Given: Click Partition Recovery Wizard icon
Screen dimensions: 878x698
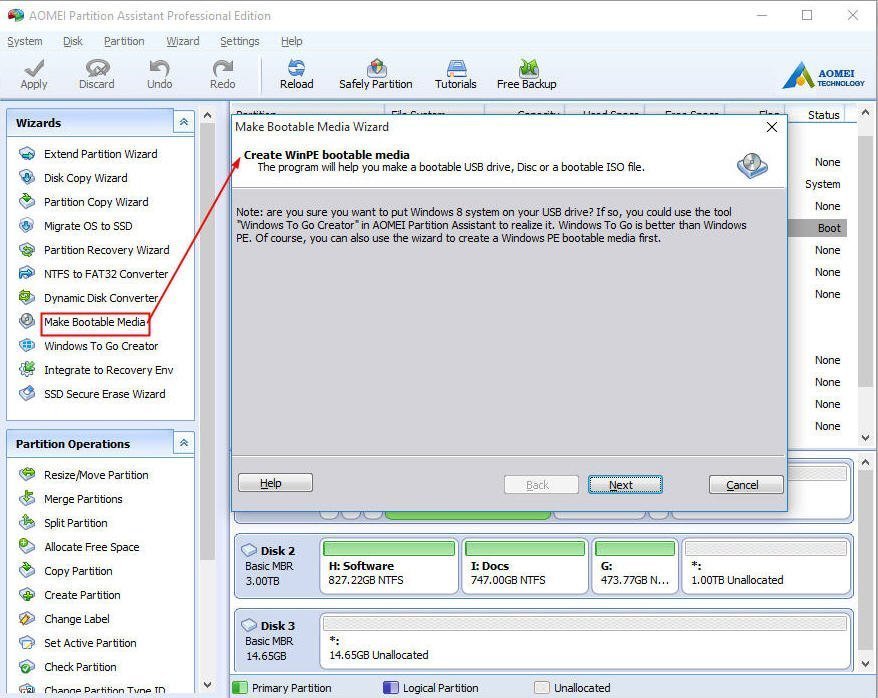Looking at the screenshot, I should click(x=27, y=250).
